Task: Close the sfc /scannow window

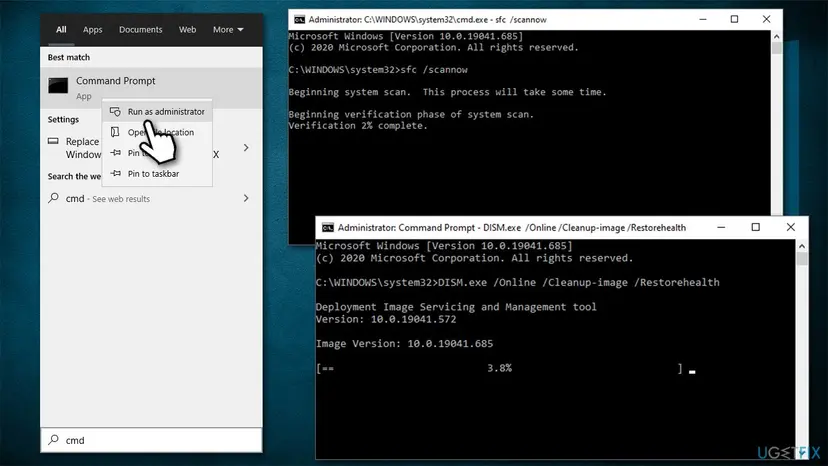Action: coord(766,19)
